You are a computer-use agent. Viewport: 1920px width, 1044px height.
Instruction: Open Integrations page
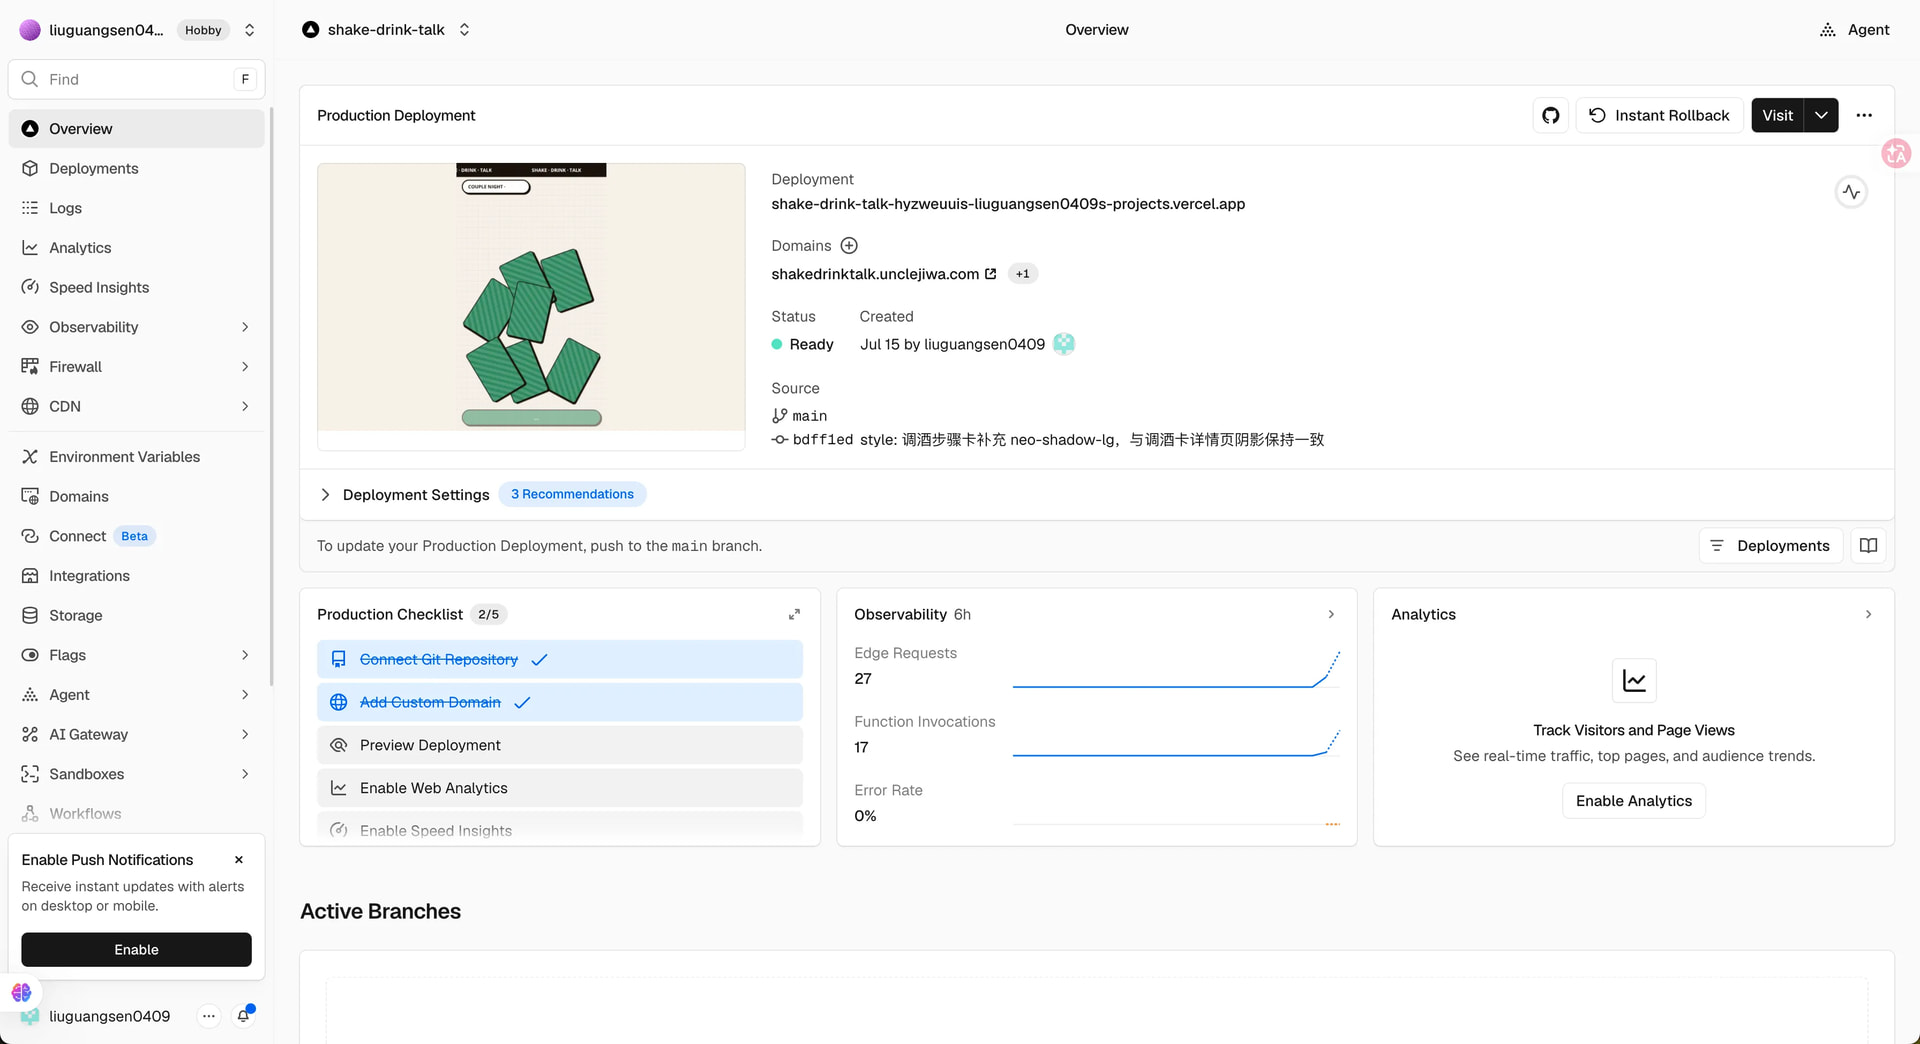click(136, 576)
